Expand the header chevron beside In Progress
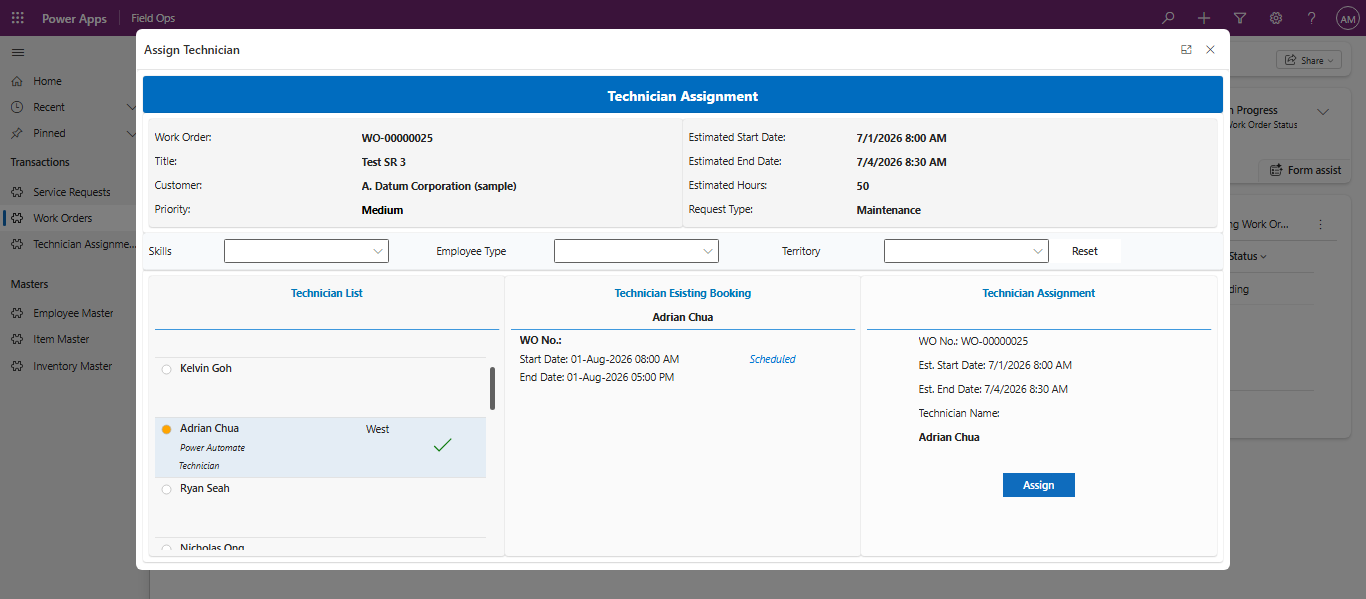The width and height of the screenshot is (1366, 599). coord(1323,112)
